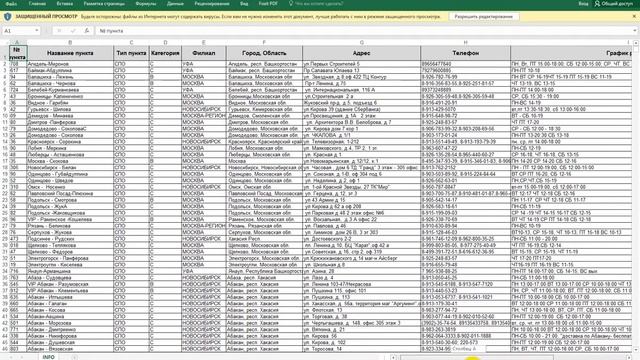Screen dimensions: 640x360
Task: Click cell 'Серпухов - Жукова'
Action: pyautogui.click(x=70, y=232)
